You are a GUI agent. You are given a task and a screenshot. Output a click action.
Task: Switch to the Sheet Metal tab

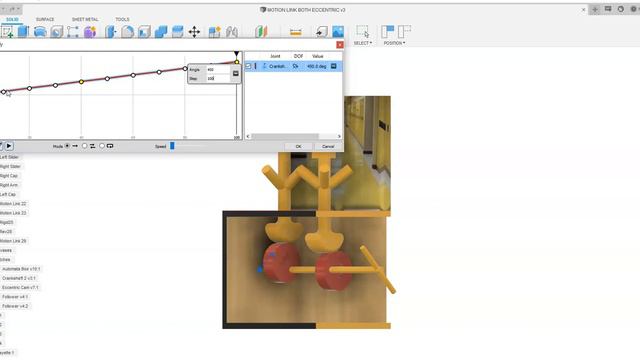(x=85, y=19)
